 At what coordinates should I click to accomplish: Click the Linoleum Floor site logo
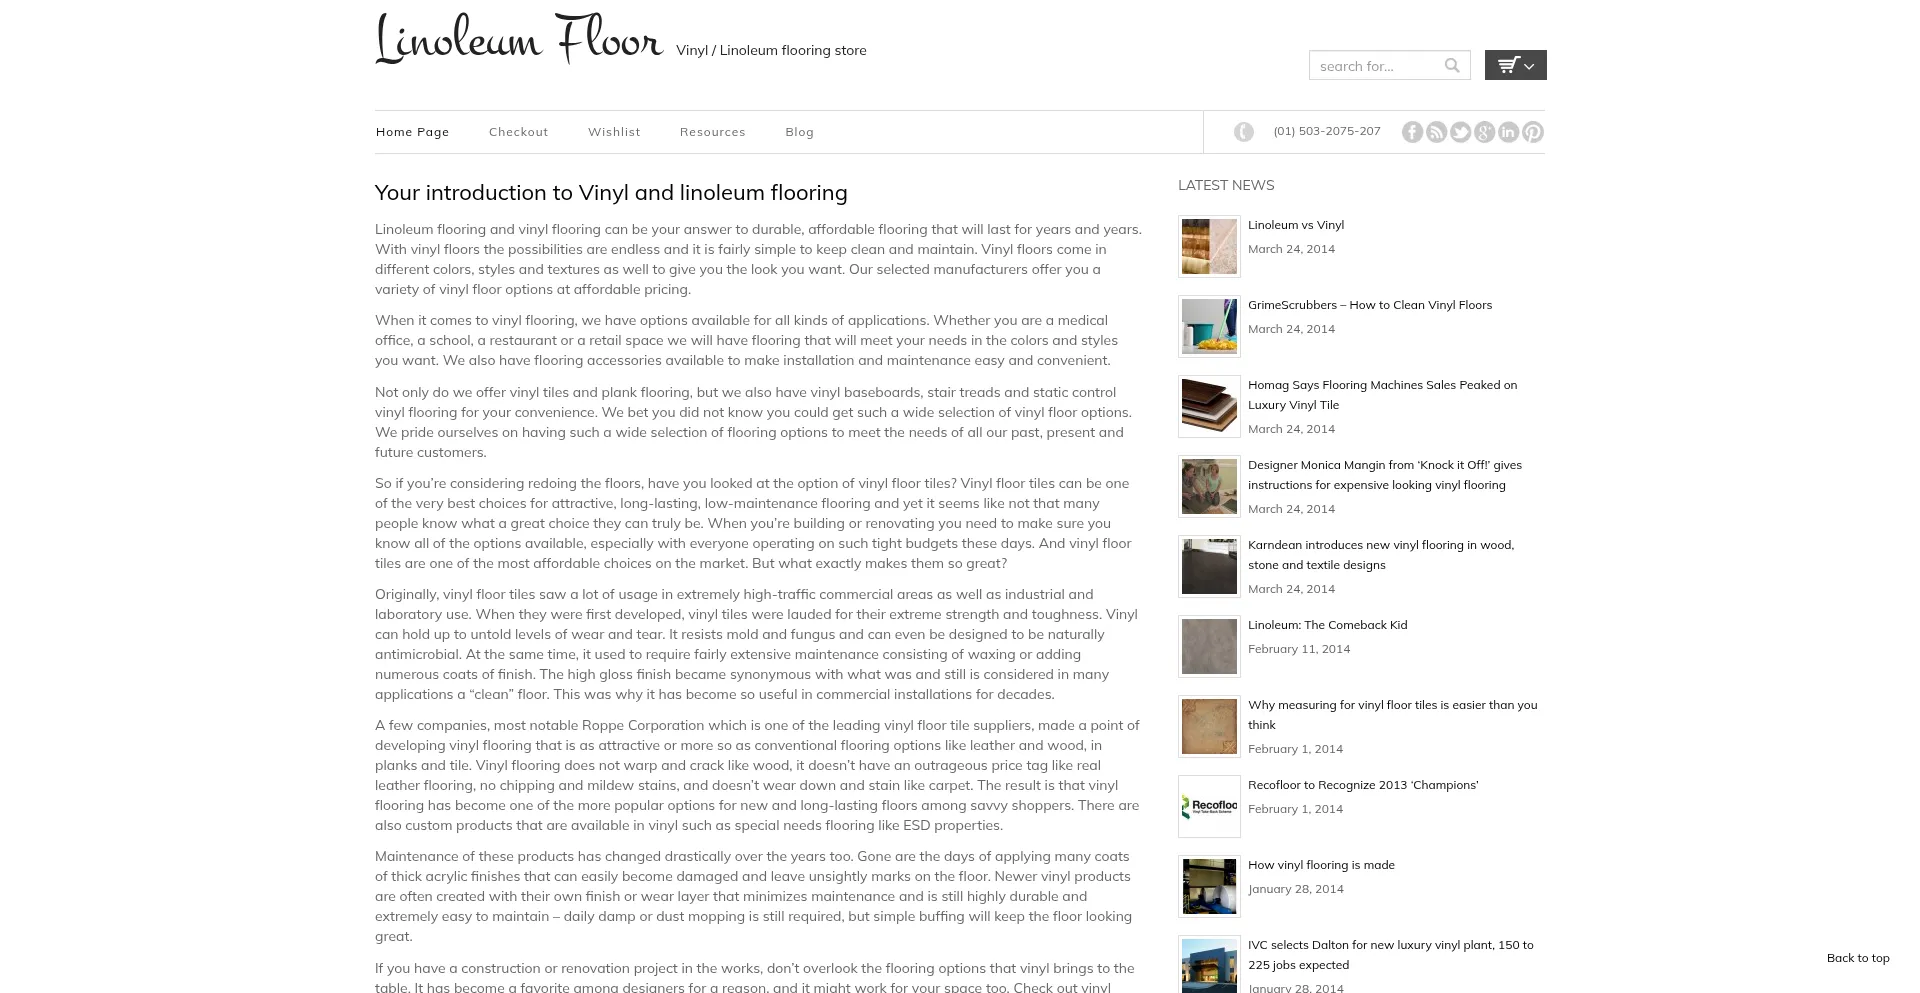coord(519,40)
